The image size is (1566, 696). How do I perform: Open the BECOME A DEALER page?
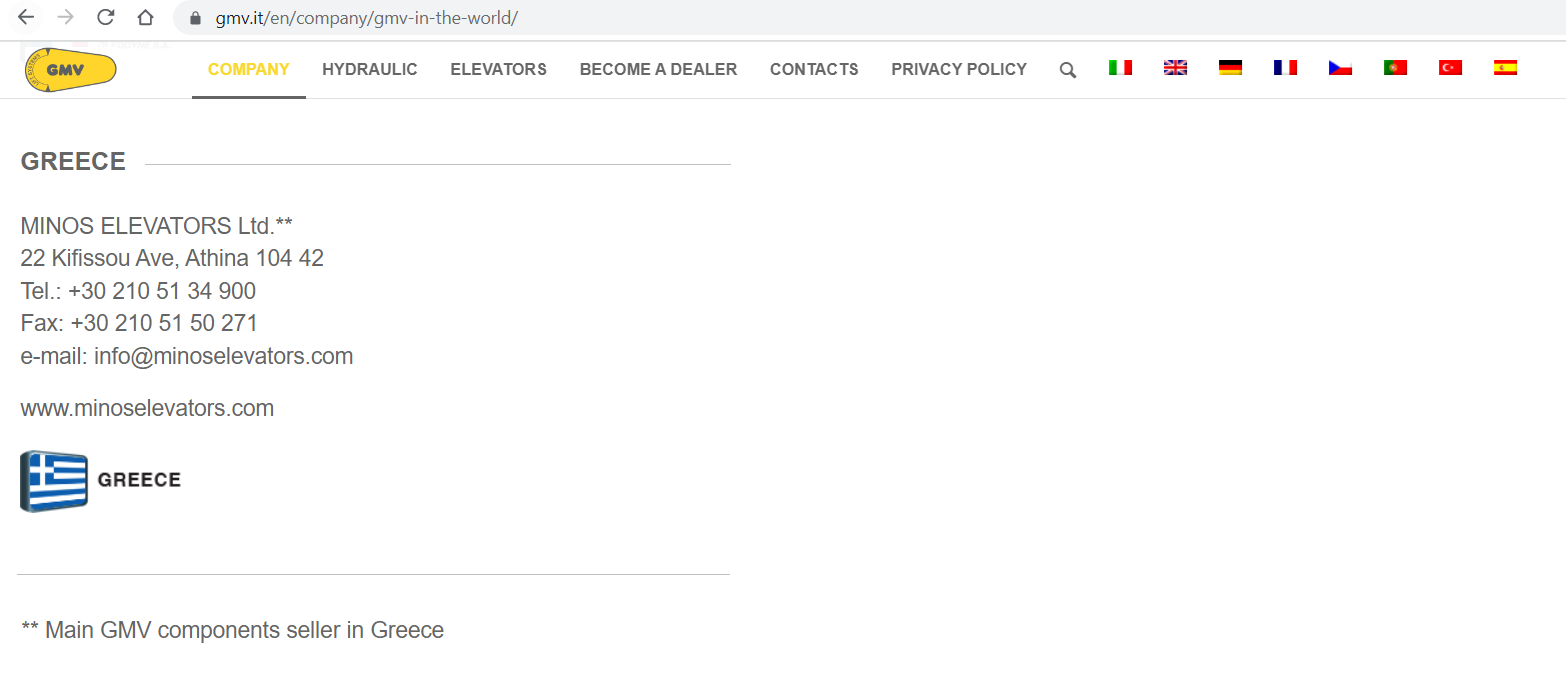coord(658,70)
